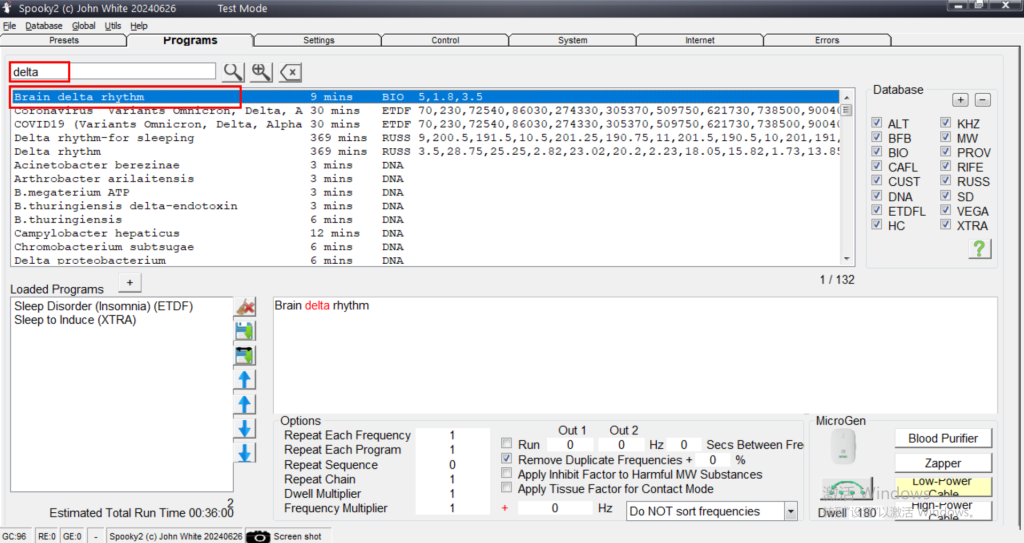Screen dimensions: 1024x543
Task: Clear the search with the backspace icon
Action: pyautogui.click(x=290, y=72)
